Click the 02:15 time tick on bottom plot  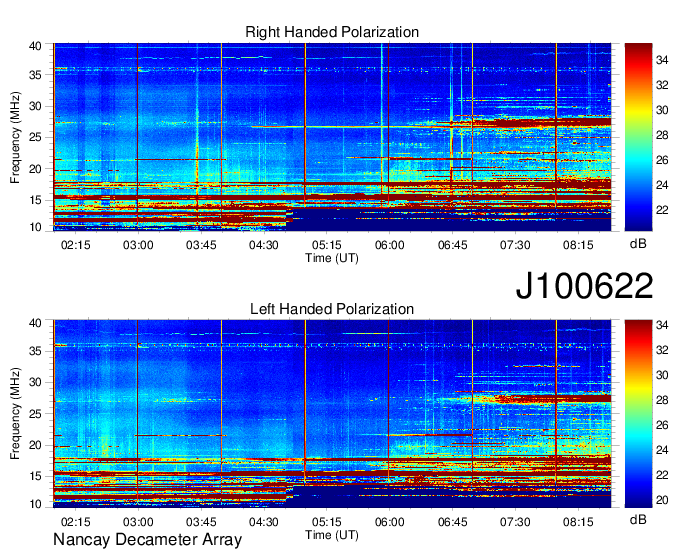(75, 522)
